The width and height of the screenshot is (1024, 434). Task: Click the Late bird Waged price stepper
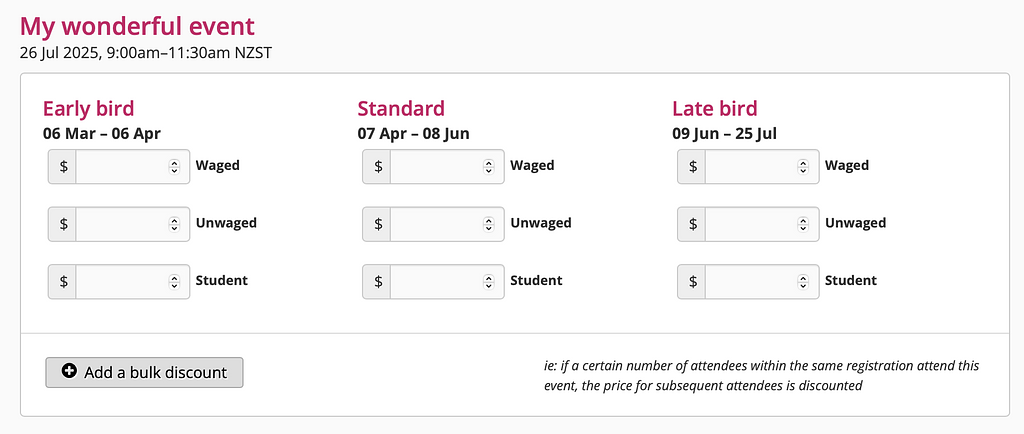tap(803, 166)
